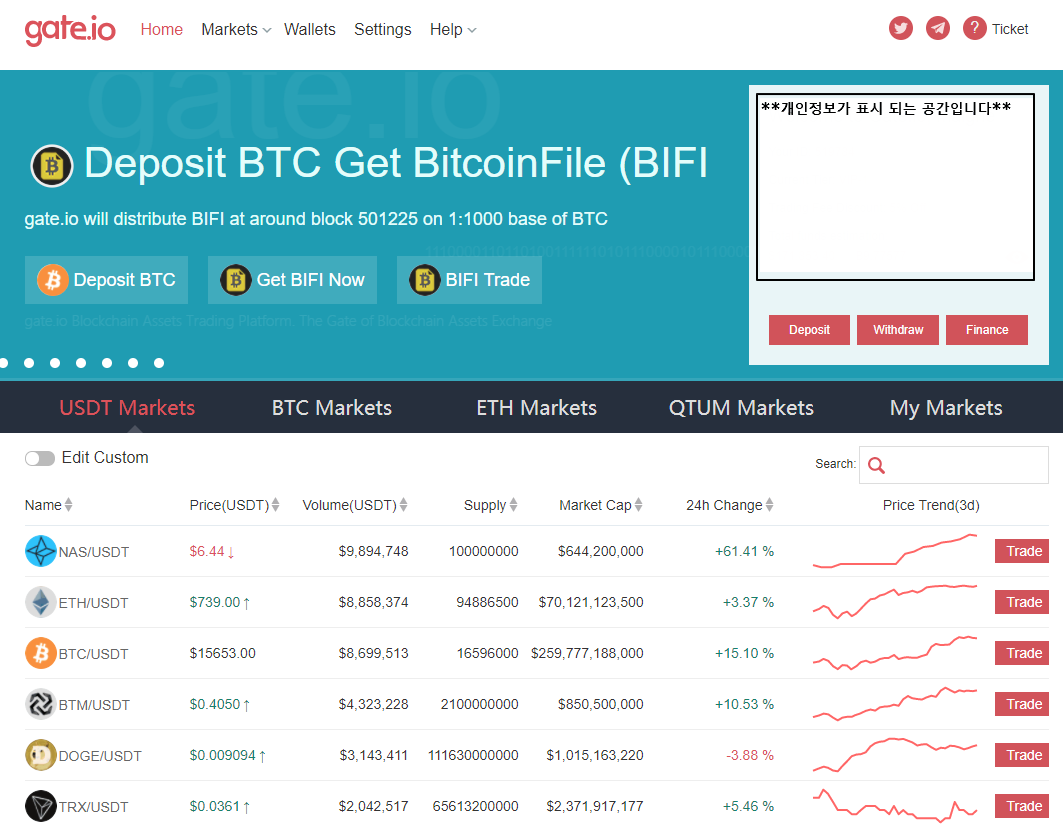Screen dimensions: 1063x826
Task: Click the BTM coin icon
Action: click(41, 704)
